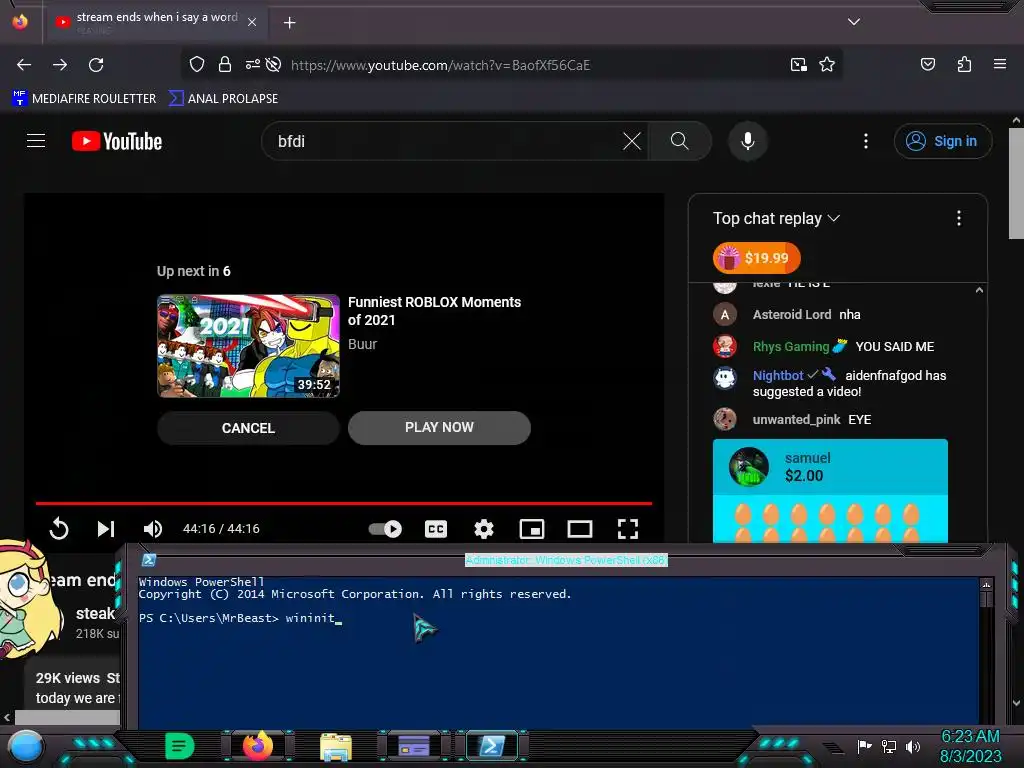Screen dimensions: 1024x768
Task: Save page to Pocket
Action: 927,64
